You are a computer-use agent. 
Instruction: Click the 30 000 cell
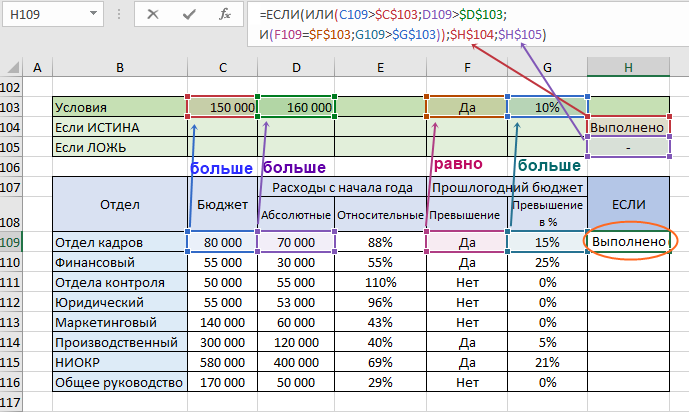[x=296, y=262]
